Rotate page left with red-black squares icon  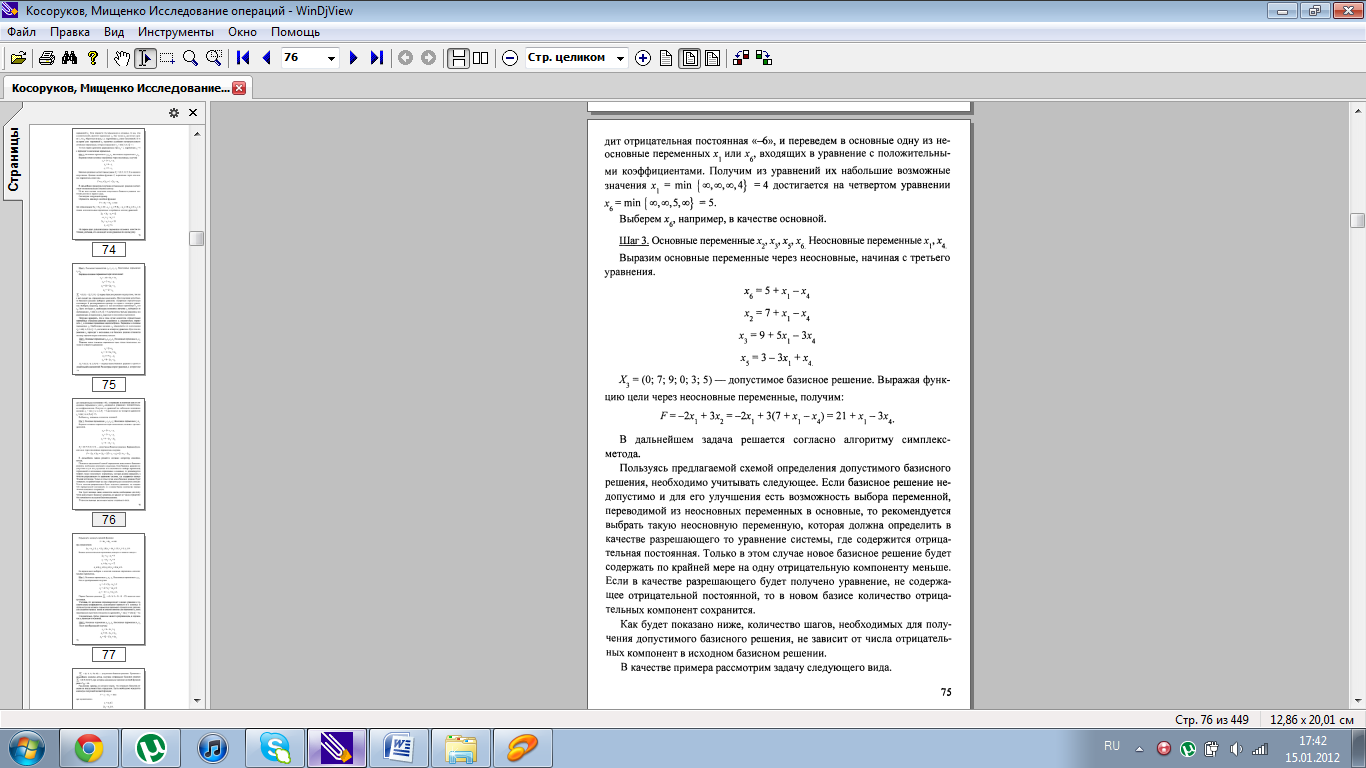click(741, 58)
